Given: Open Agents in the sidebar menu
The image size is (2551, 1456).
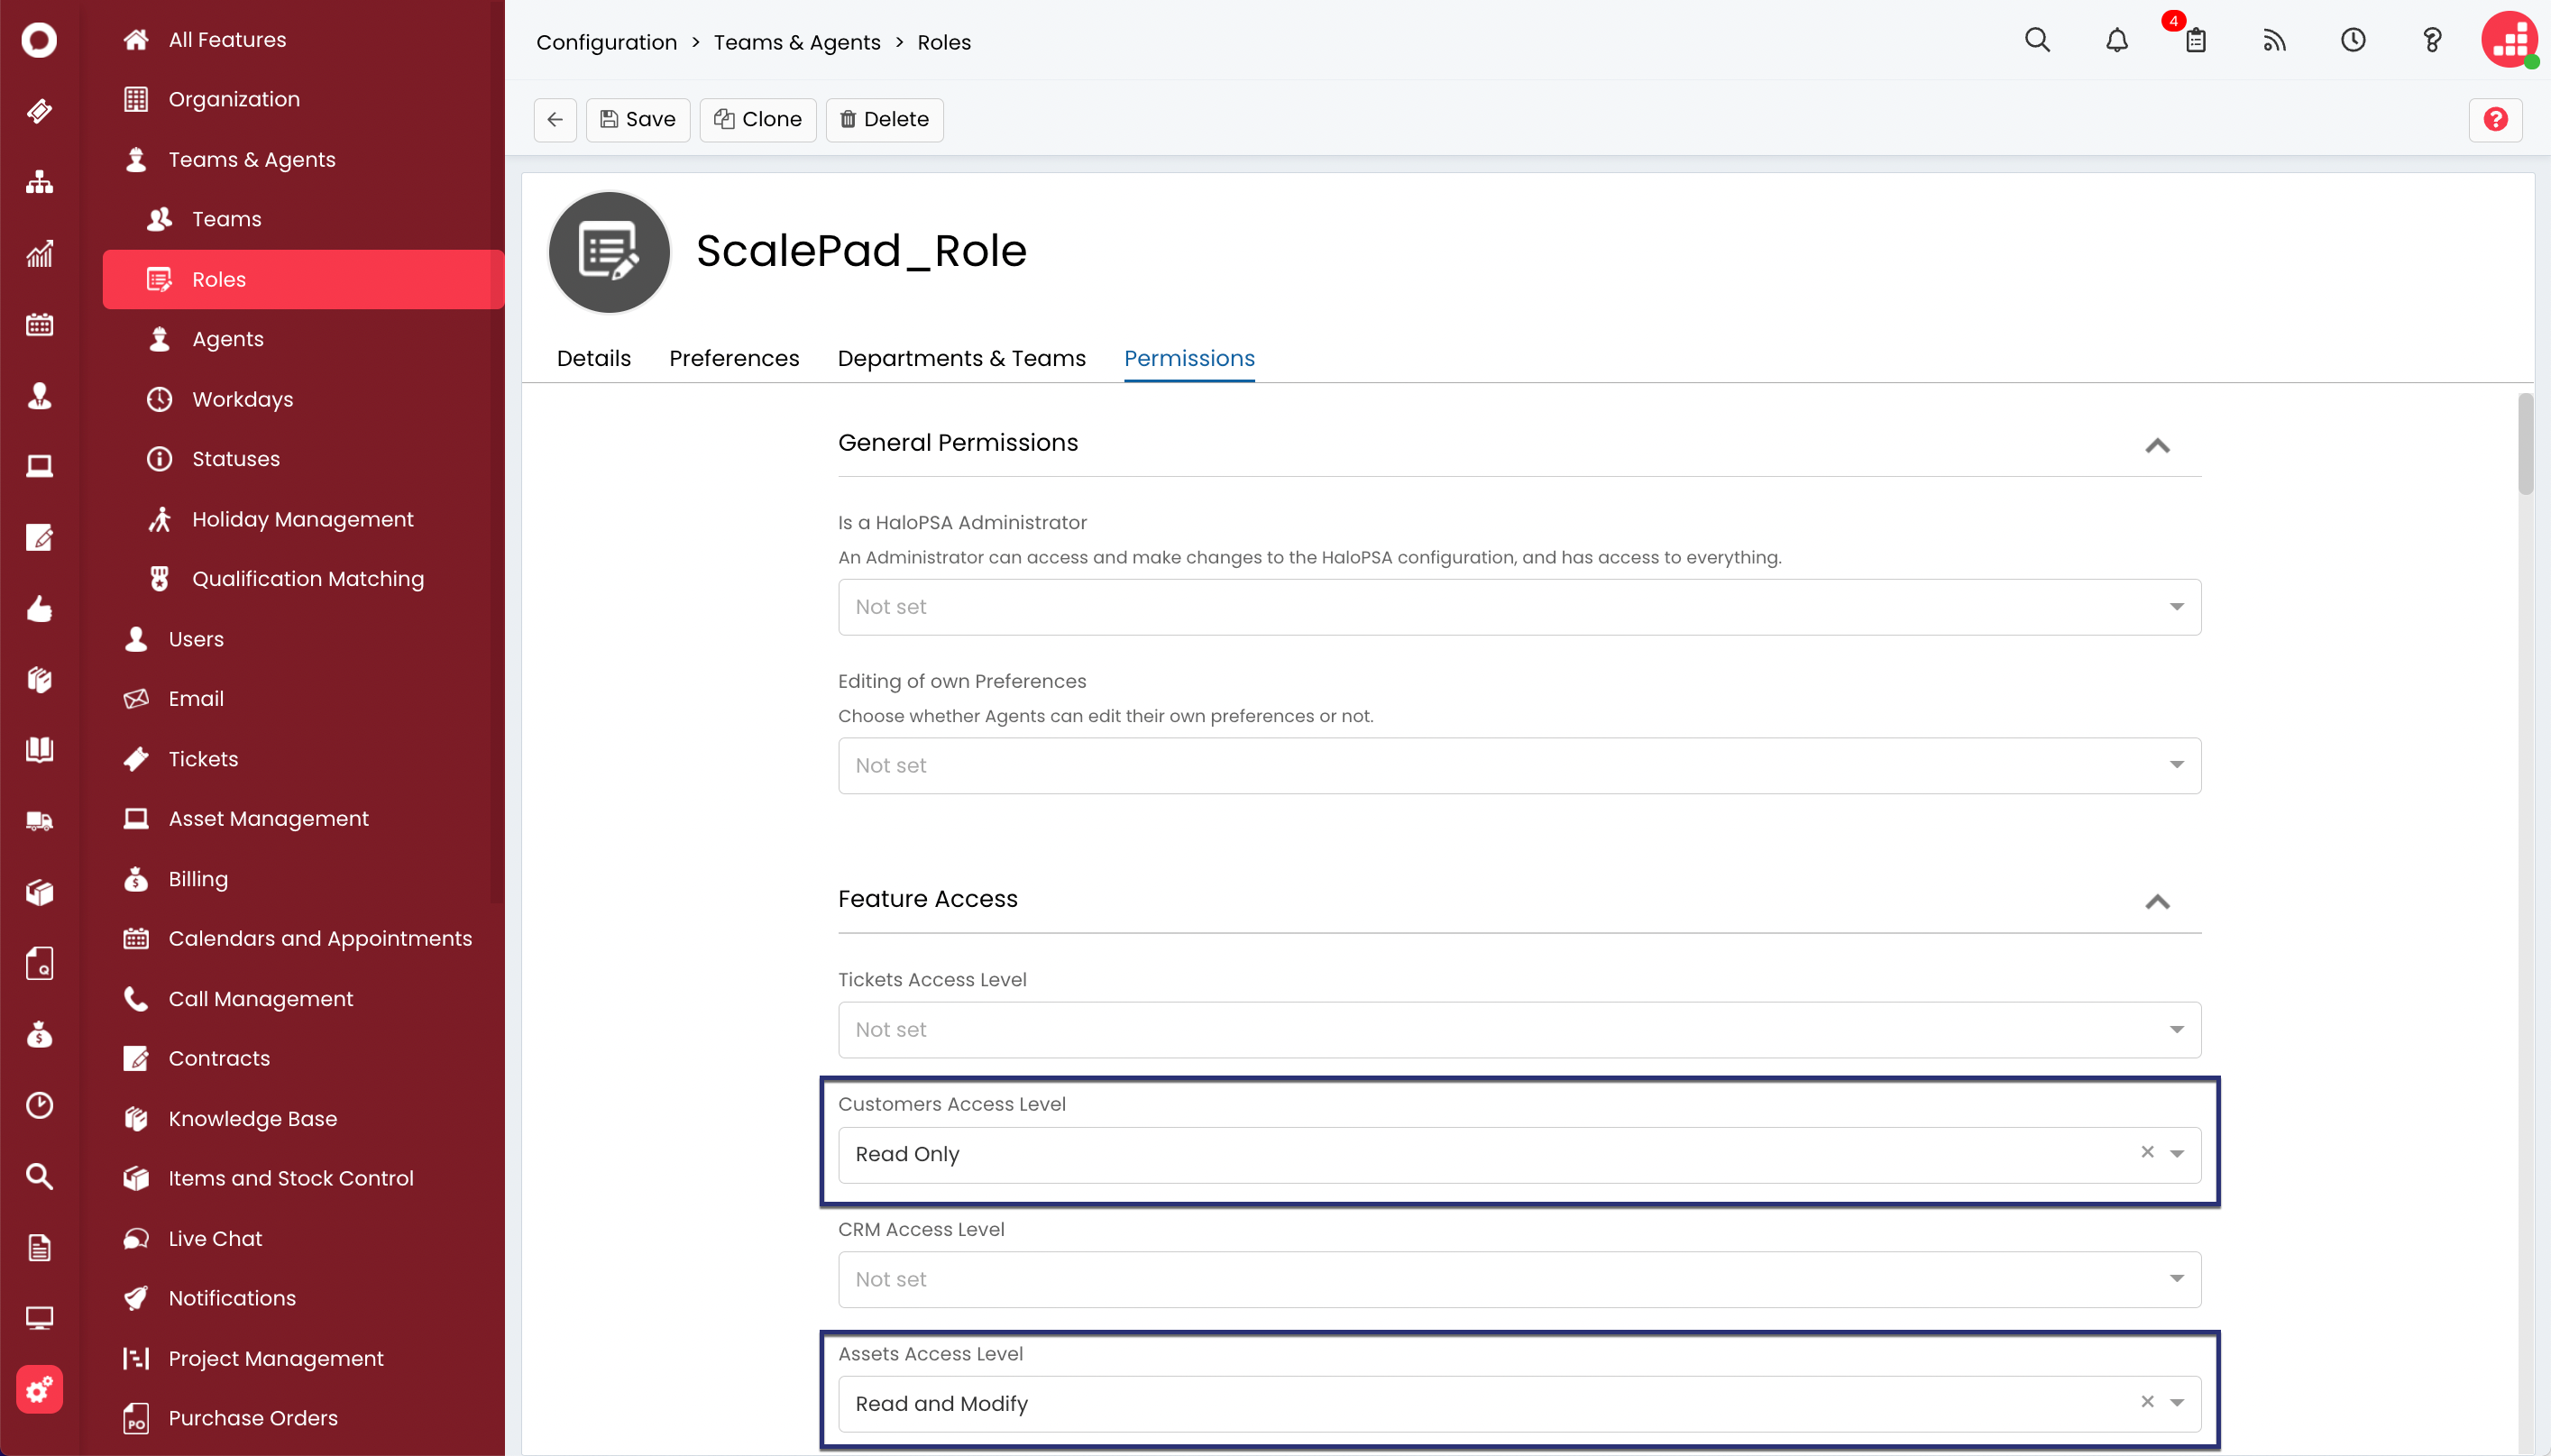Looking at the screenshot, I should [x=227, y=339].
